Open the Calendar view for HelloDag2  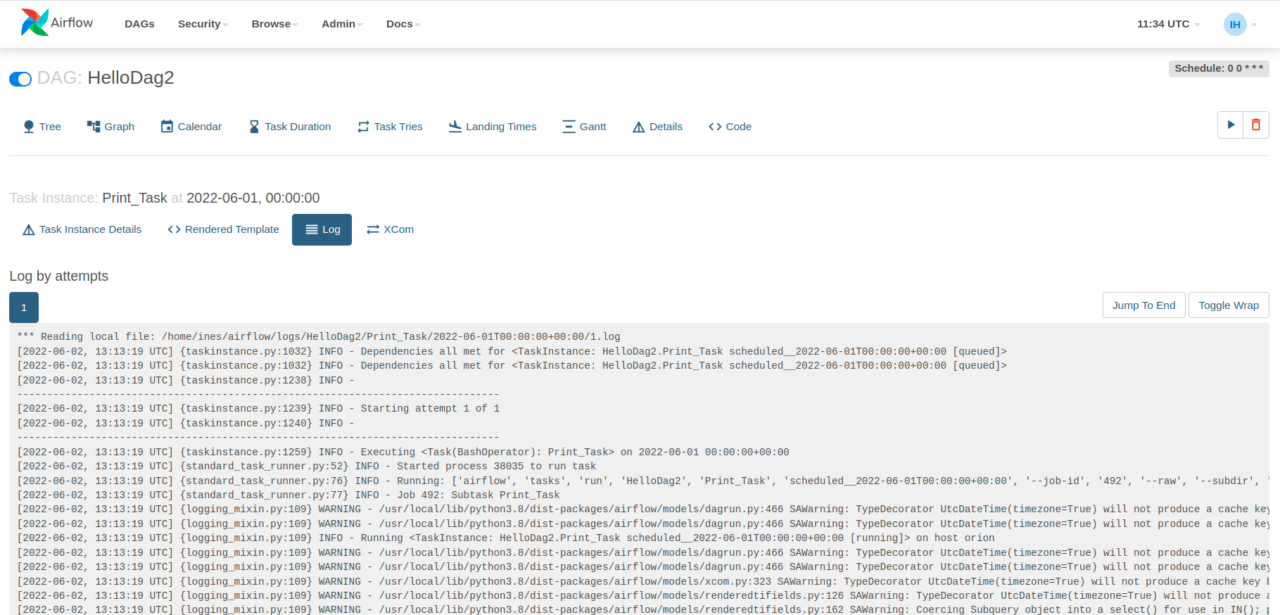click(x=191, y=126)
